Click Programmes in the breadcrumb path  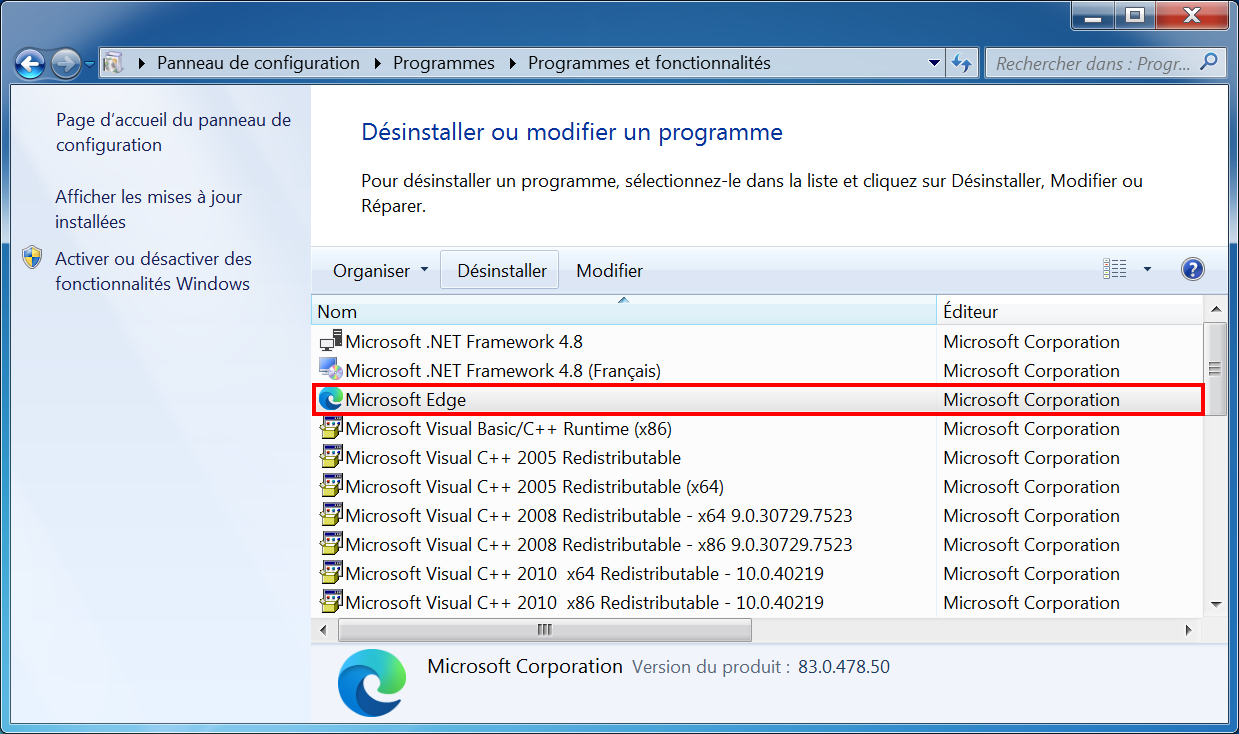(444, 63)
